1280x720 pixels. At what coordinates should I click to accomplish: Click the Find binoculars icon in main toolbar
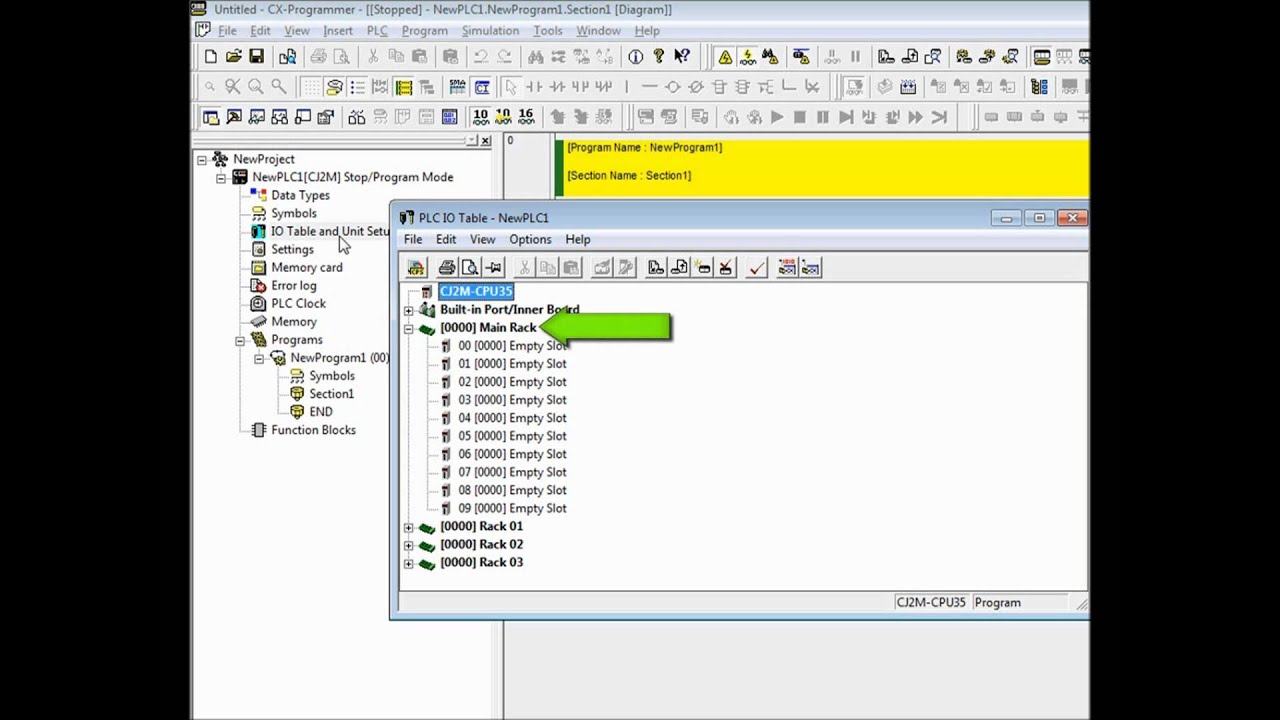[535, 57]
